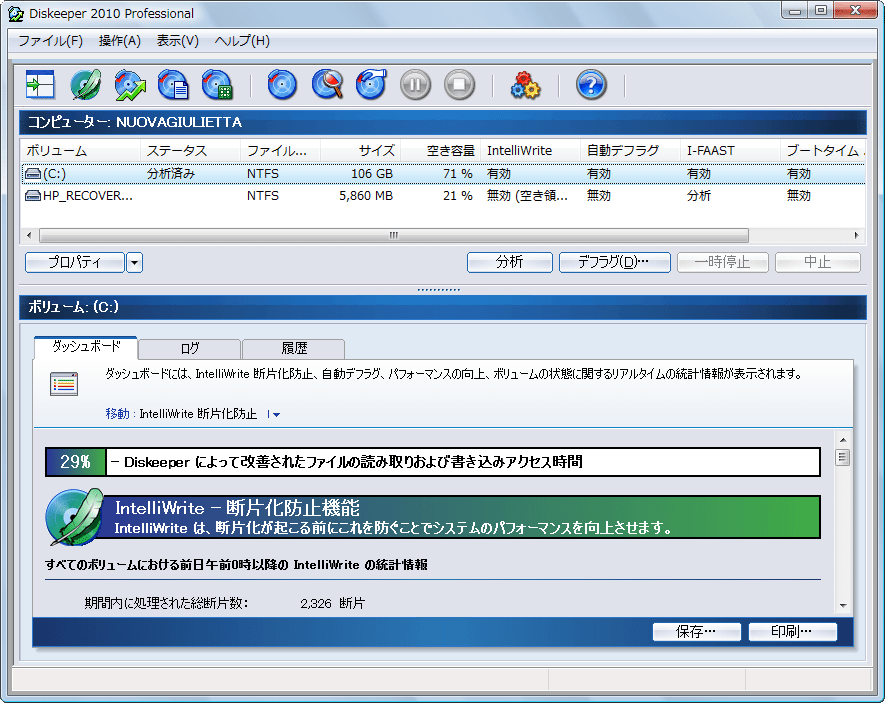Open the colored gears configuration icon
The height and width of the screenshot is (703, 885).
525,85
